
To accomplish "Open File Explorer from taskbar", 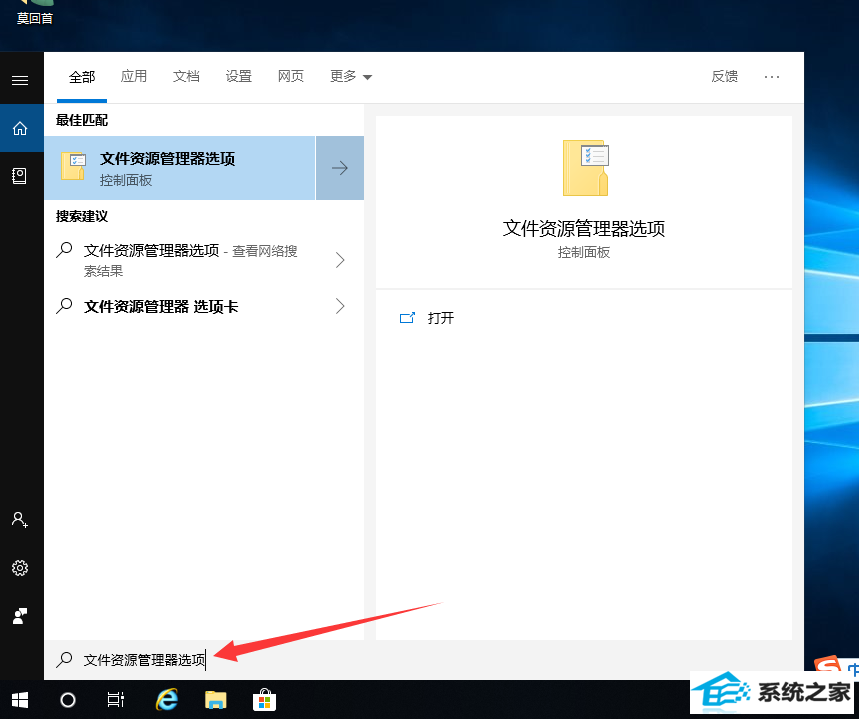I will tap(216, 700).
